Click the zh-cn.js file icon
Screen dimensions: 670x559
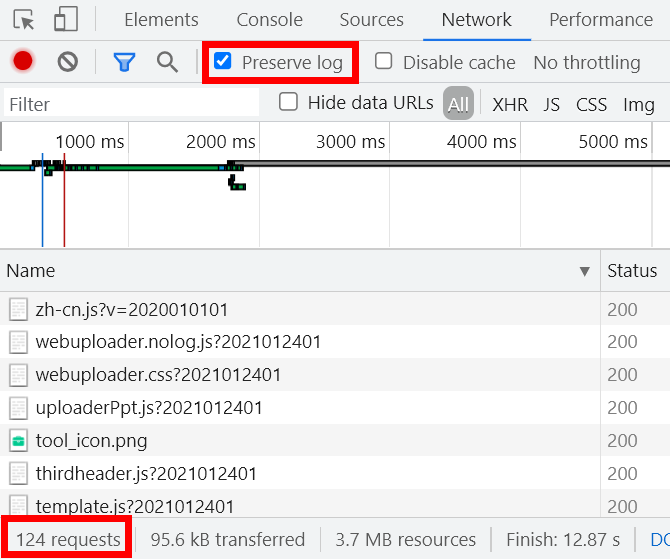pyautogui.click(x=19, y=309)
